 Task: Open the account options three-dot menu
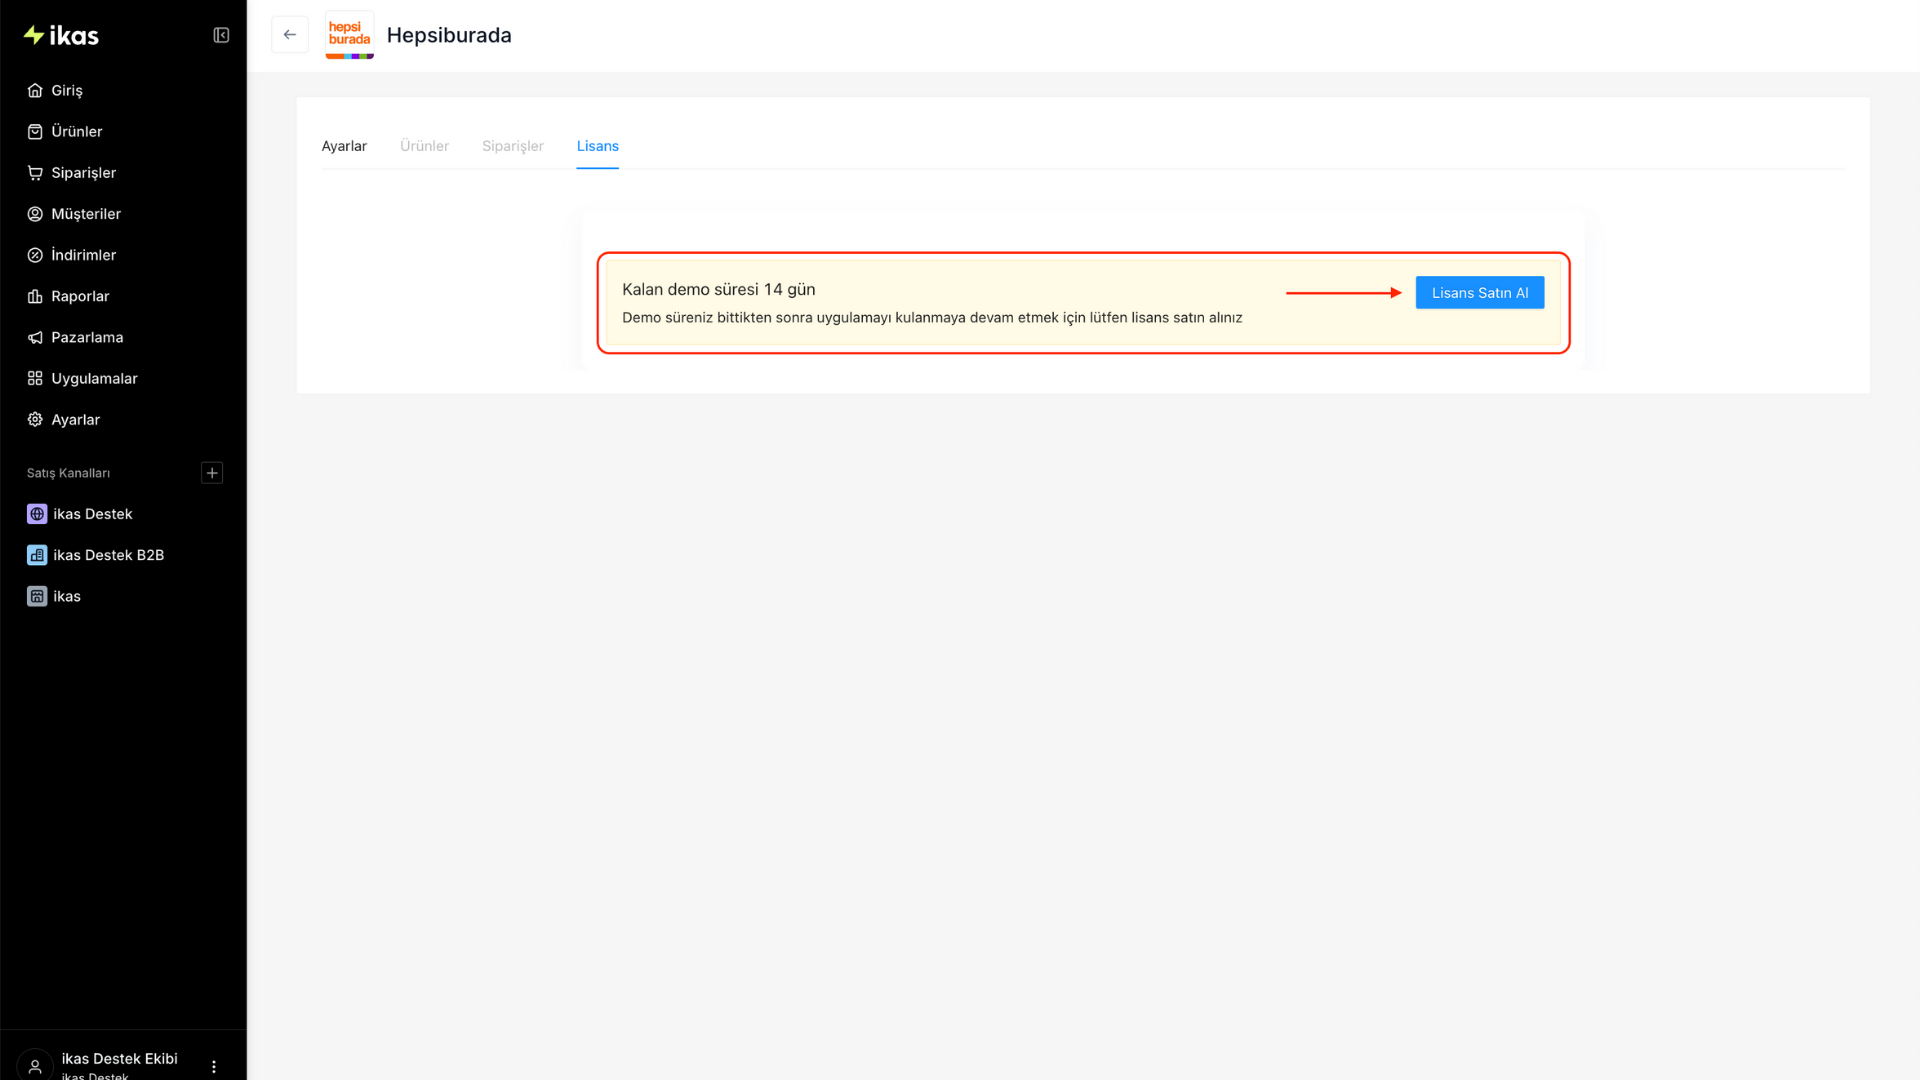tap(214, 1067)
